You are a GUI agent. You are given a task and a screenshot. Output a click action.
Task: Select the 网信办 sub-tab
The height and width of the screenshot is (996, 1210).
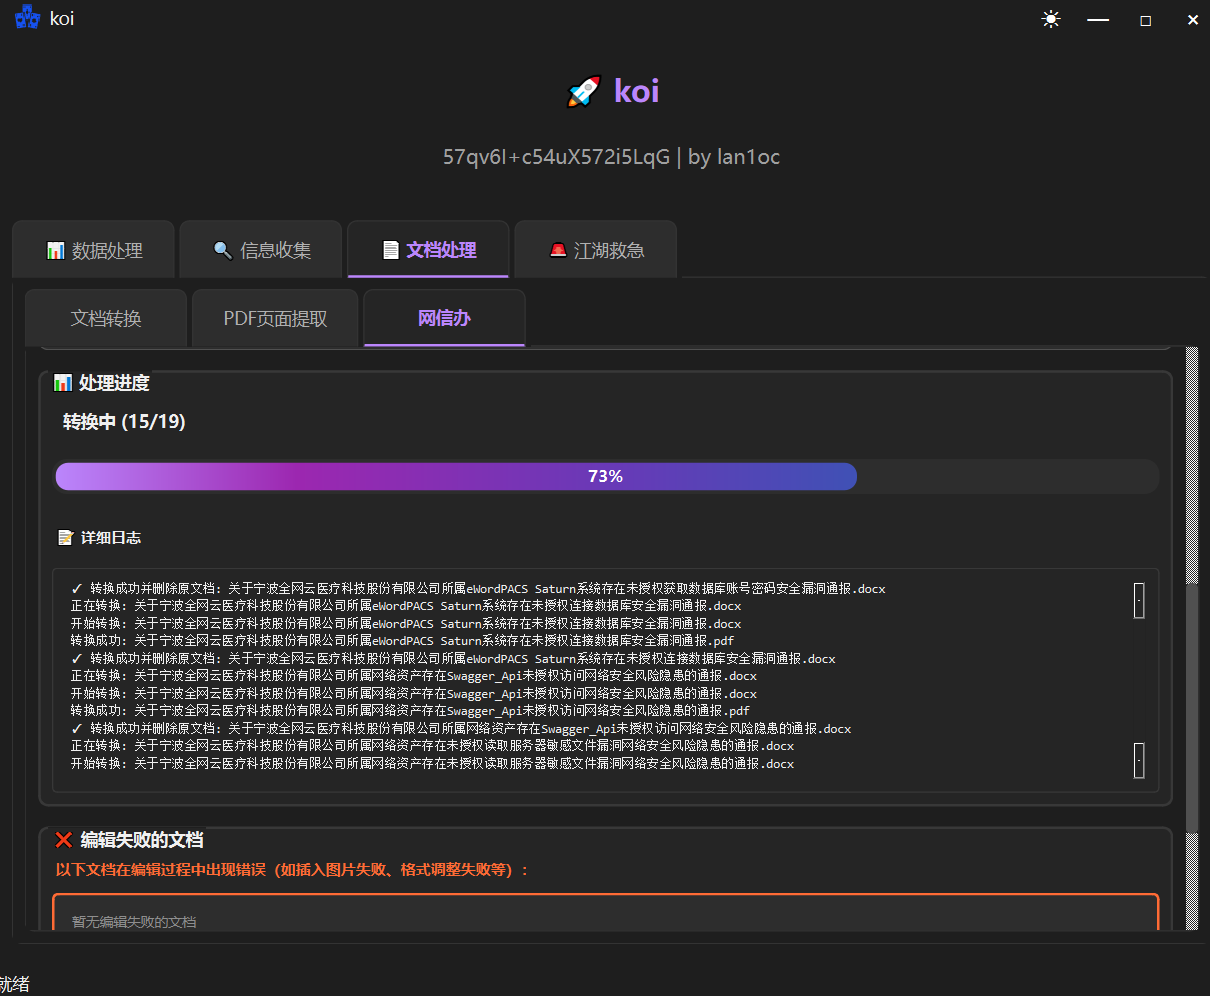click(444, 319)
